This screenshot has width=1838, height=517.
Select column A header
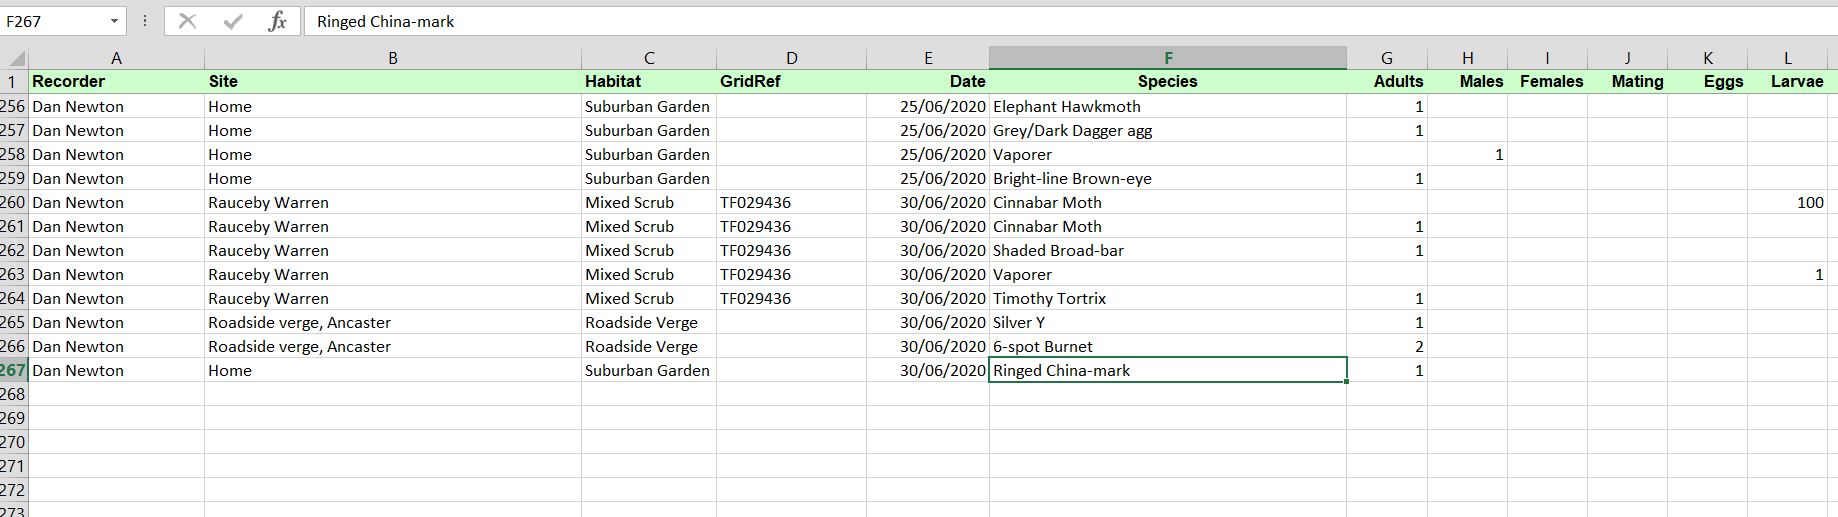pyautogui.click(x=116, y=58)
